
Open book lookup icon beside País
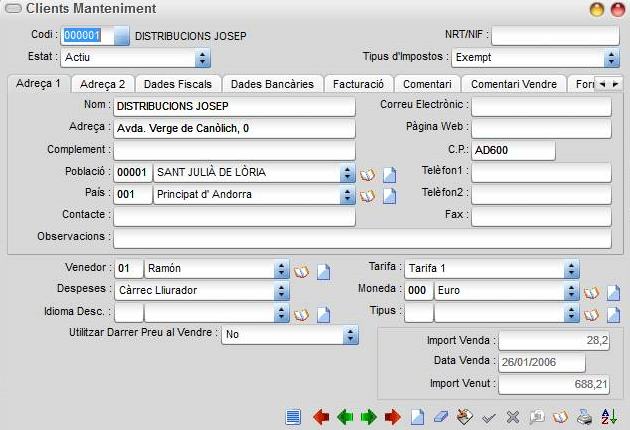[367, 196]
